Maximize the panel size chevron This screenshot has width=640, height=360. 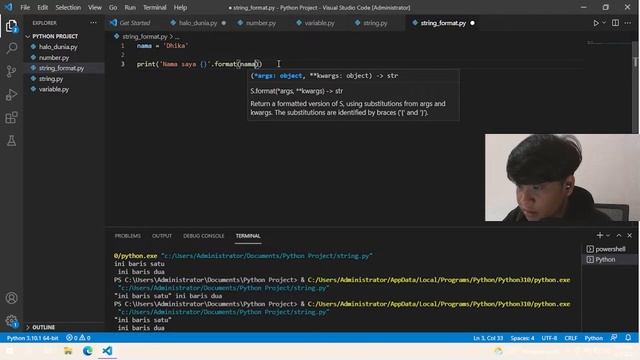point(619,236)
